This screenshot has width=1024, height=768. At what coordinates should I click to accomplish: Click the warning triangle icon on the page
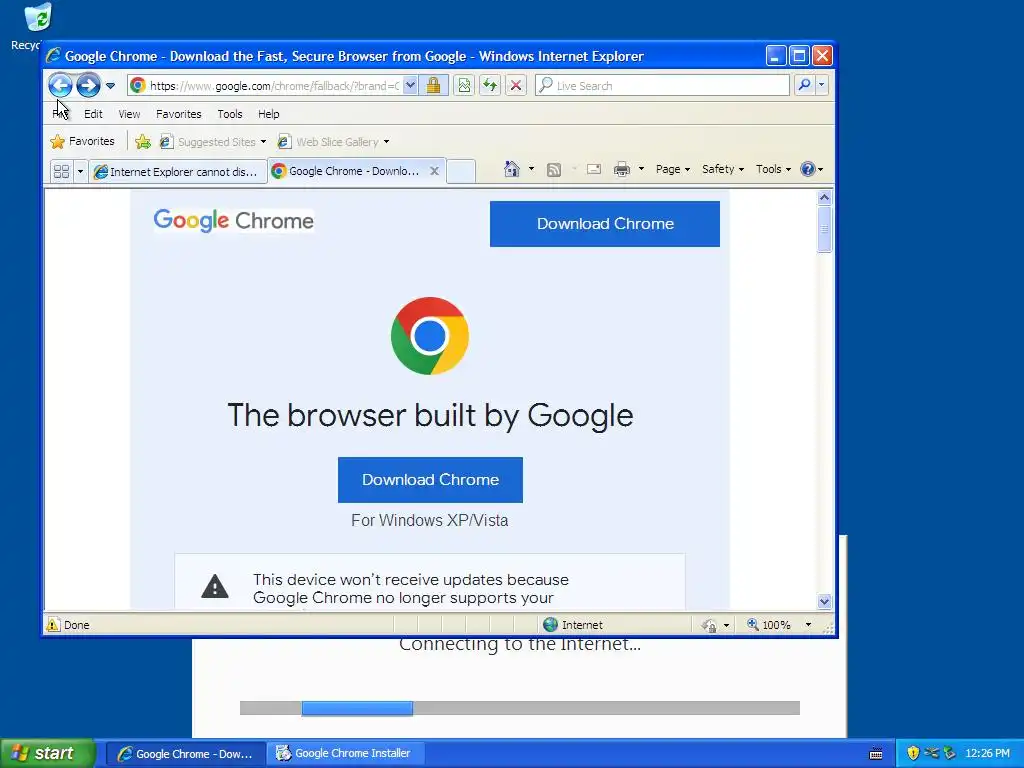215,586
